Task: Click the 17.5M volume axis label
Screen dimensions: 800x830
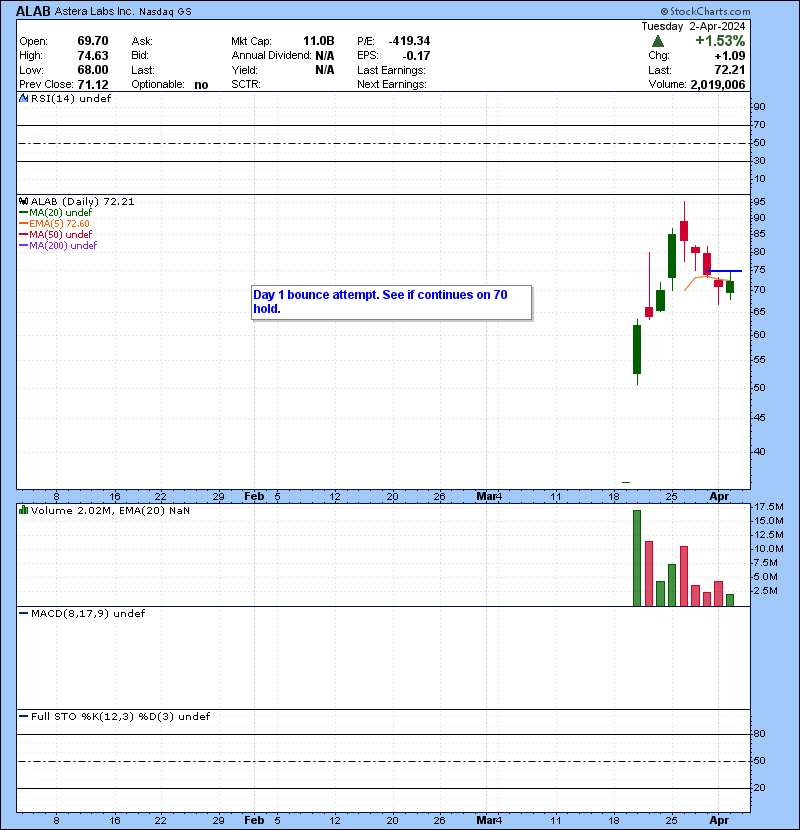Action: click(768, 507)
